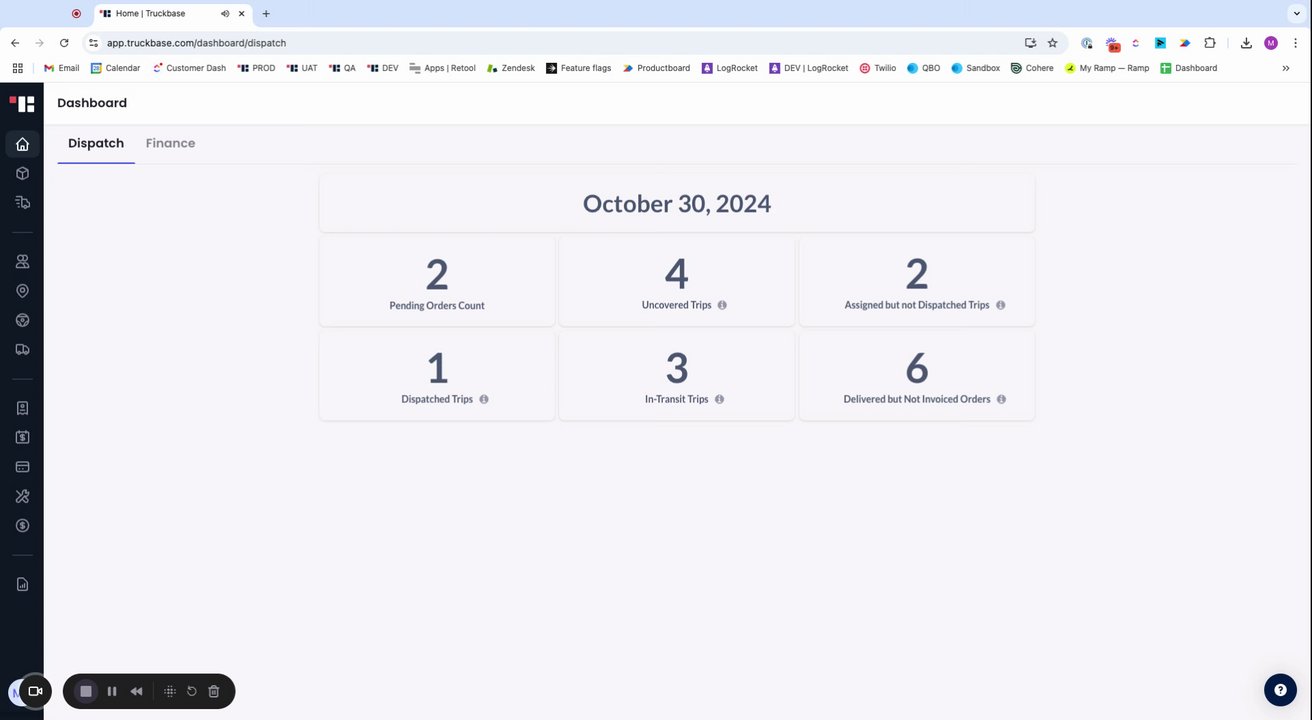Screen dimensions: 1312x720
Task: Show info for Delivered but Not Invoiced Orders
Action: click(x=1001, y=399)
